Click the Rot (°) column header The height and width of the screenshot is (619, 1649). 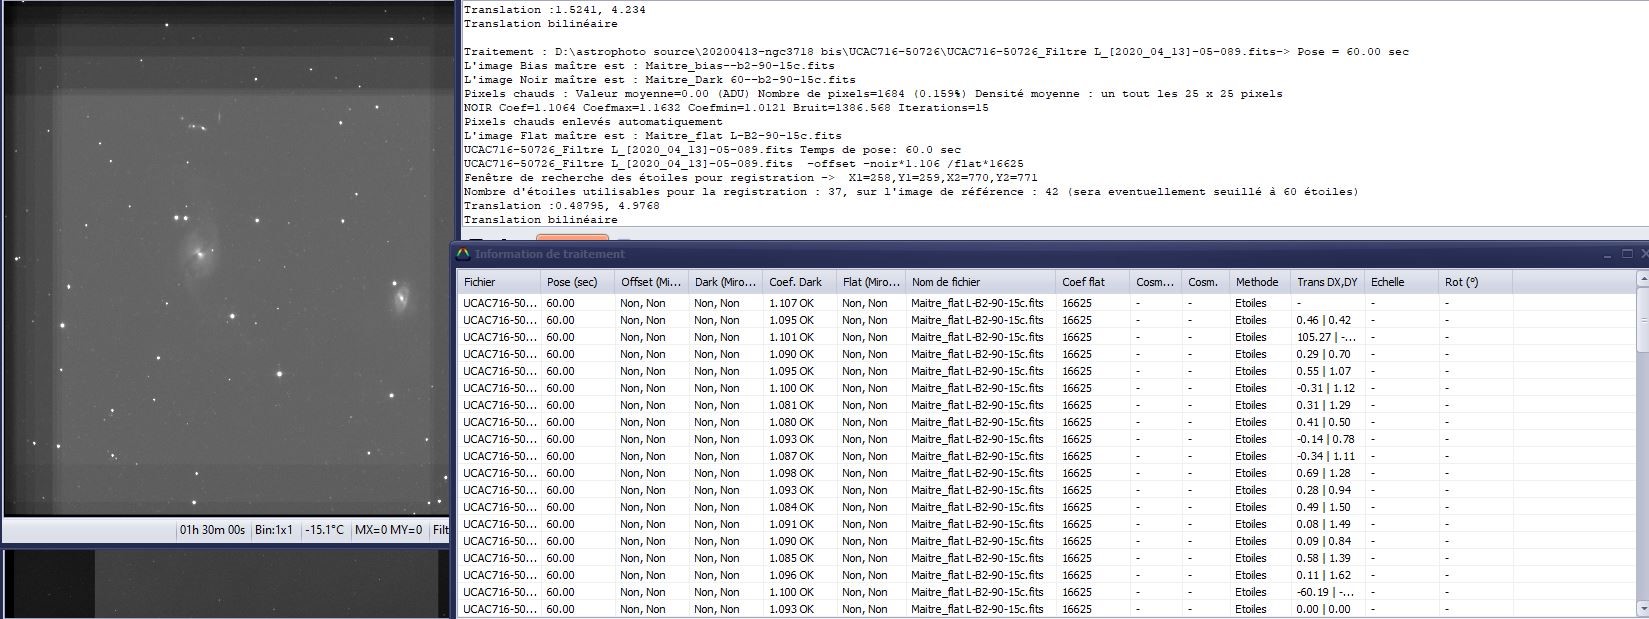tap(1474, 282)
